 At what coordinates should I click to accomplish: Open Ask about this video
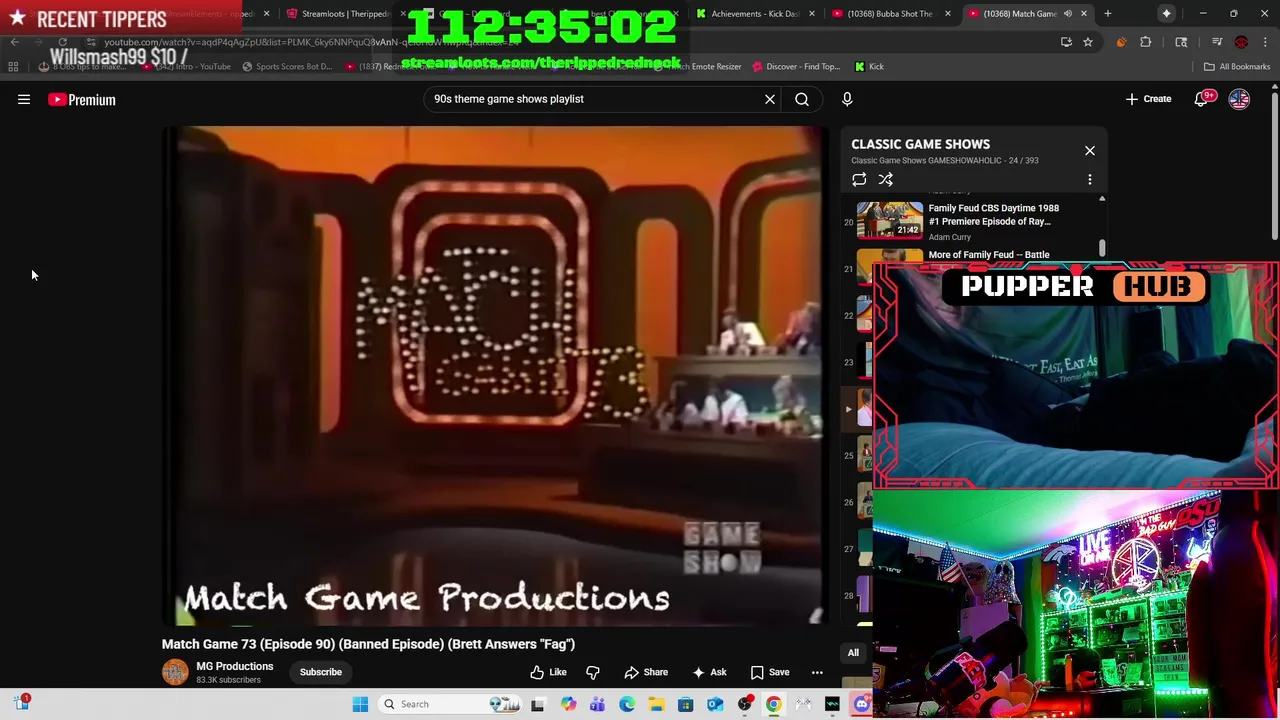click(x=708, y=672)
